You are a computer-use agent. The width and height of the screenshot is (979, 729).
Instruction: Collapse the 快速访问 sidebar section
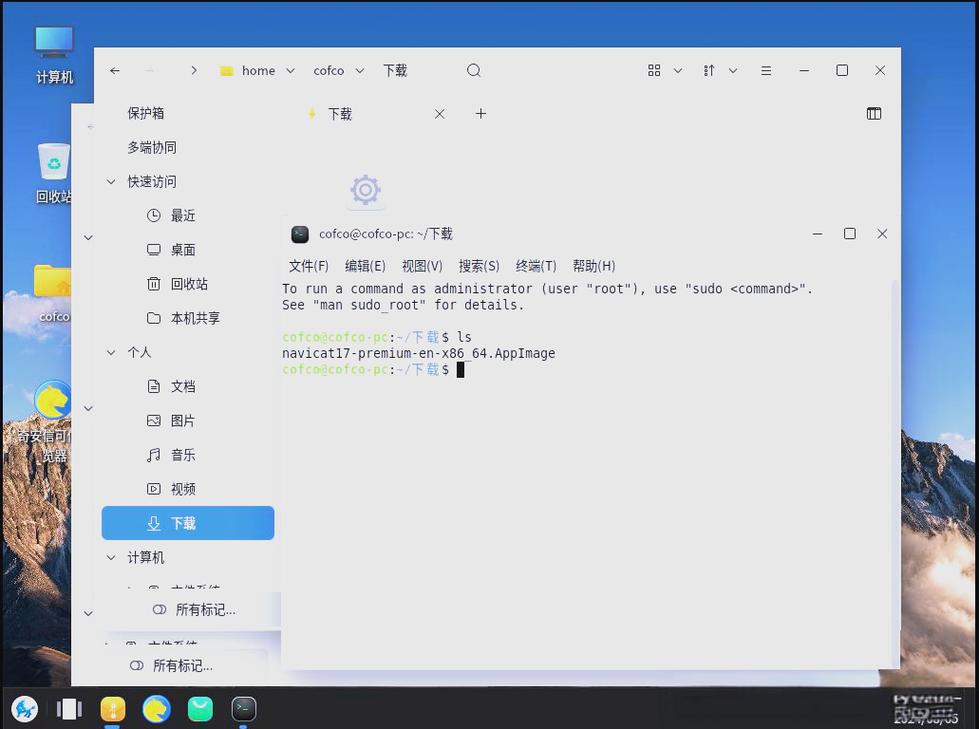point(110,181)
